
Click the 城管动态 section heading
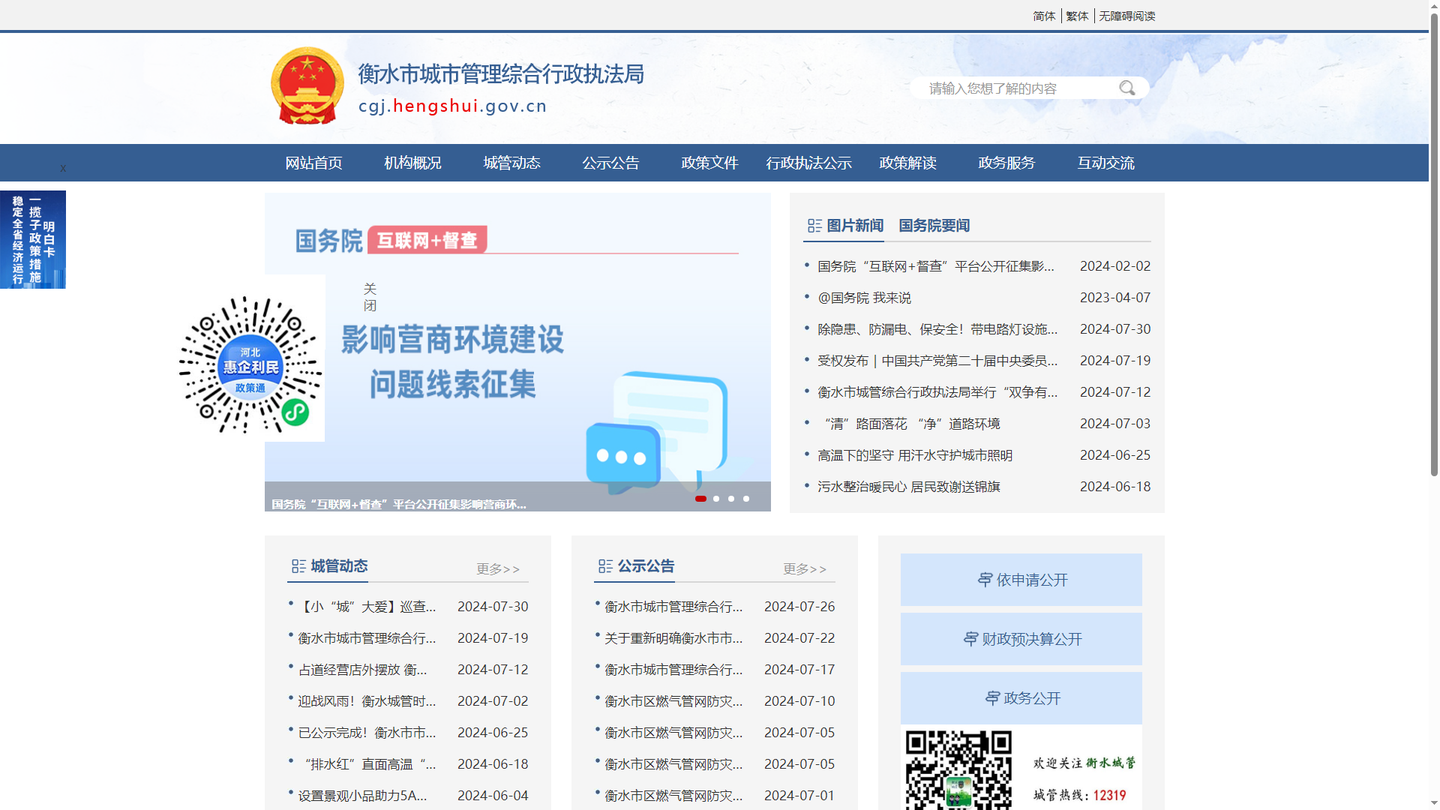coord(339,566)
